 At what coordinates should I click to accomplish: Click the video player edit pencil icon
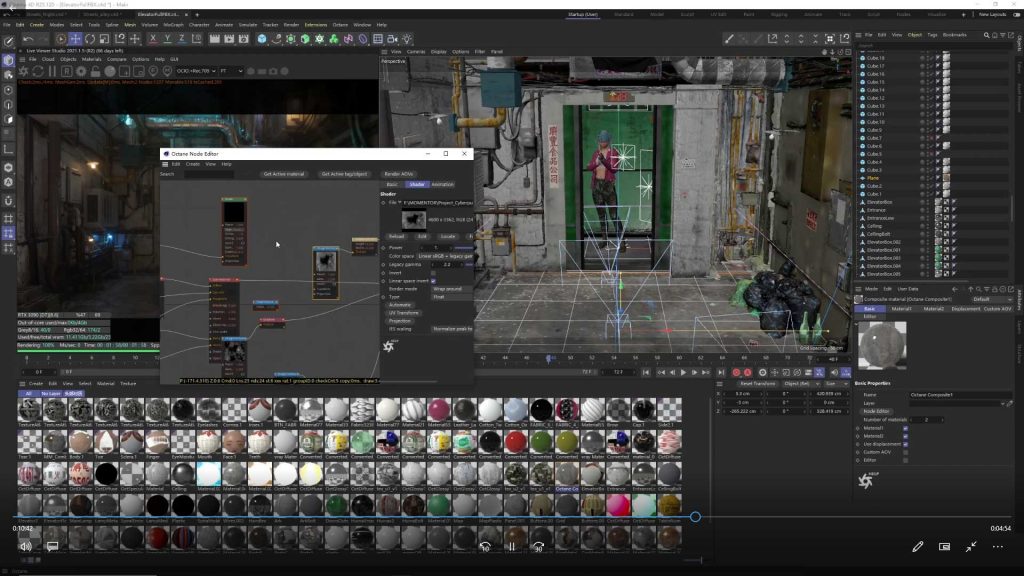click(x=917, y=547)
